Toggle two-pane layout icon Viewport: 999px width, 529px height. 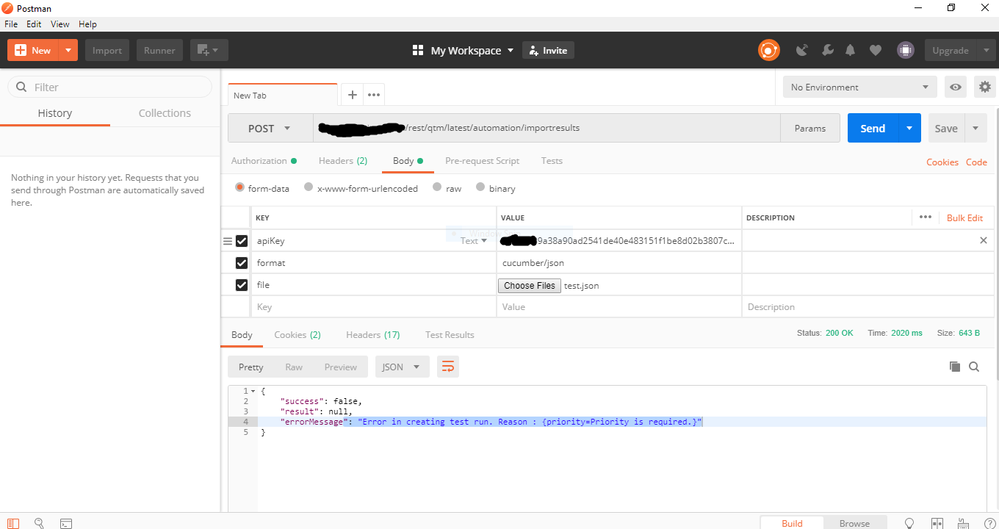click(937, 523)
